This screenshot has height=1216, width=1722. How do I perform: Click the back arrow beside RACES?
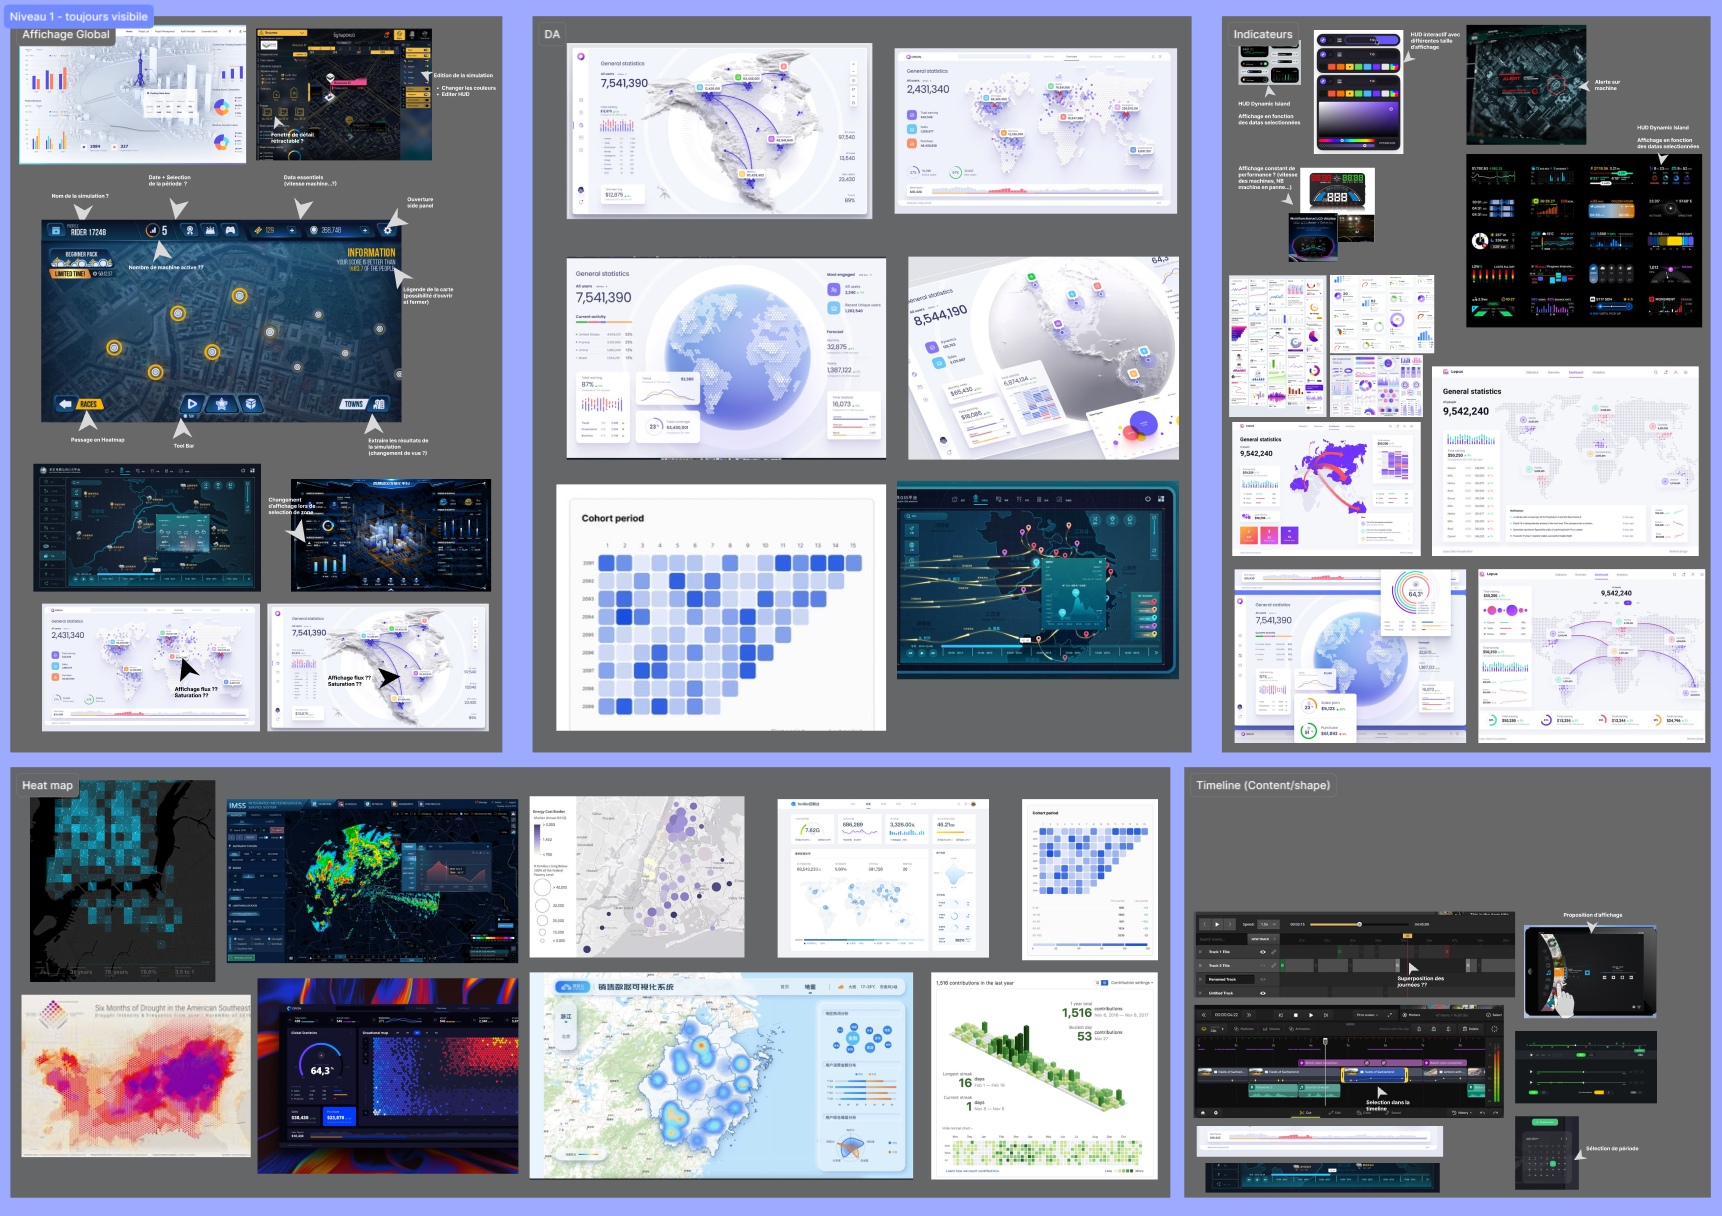tap(65, 404)
